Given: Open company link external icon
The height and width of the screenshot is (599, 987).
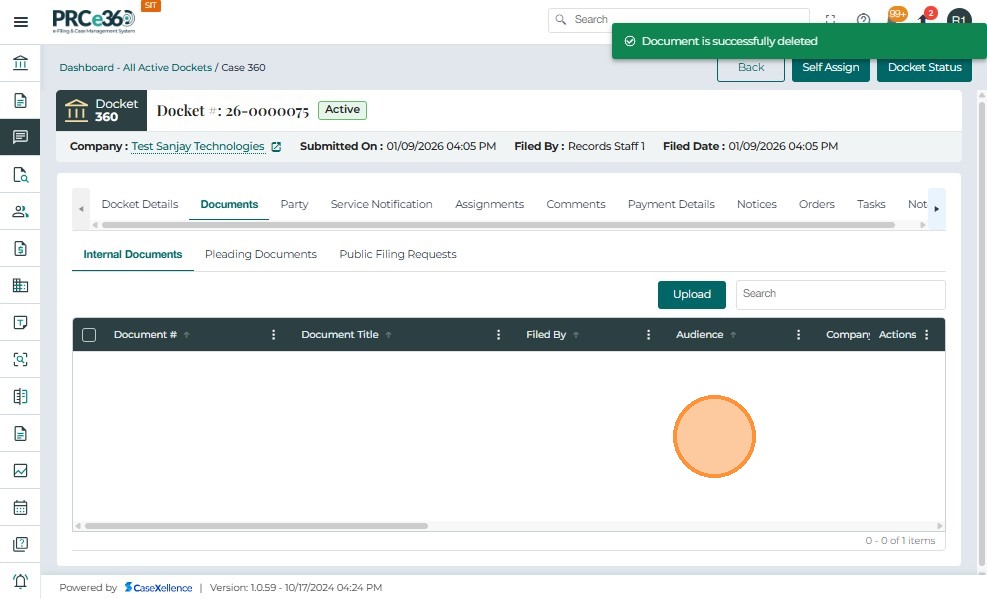Looking at the screenshot, I should (x=276, y=147).
